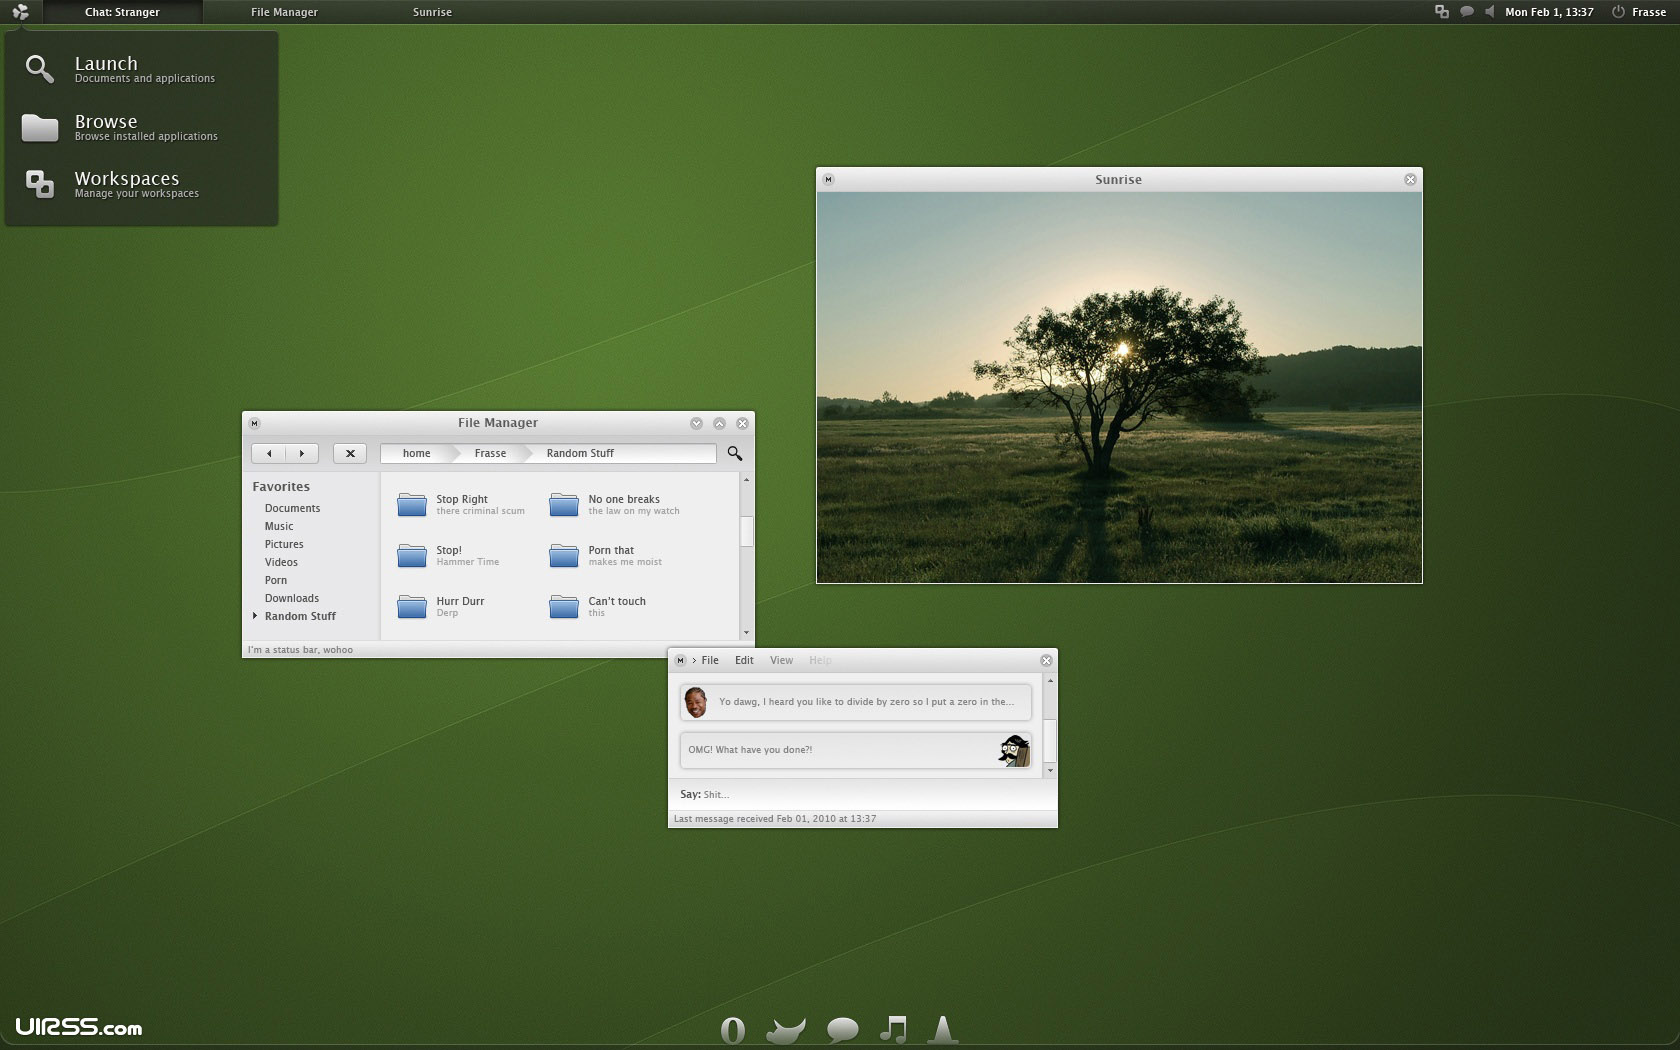Go back in File Manager

pyautogui.click(x=269, y=453)
